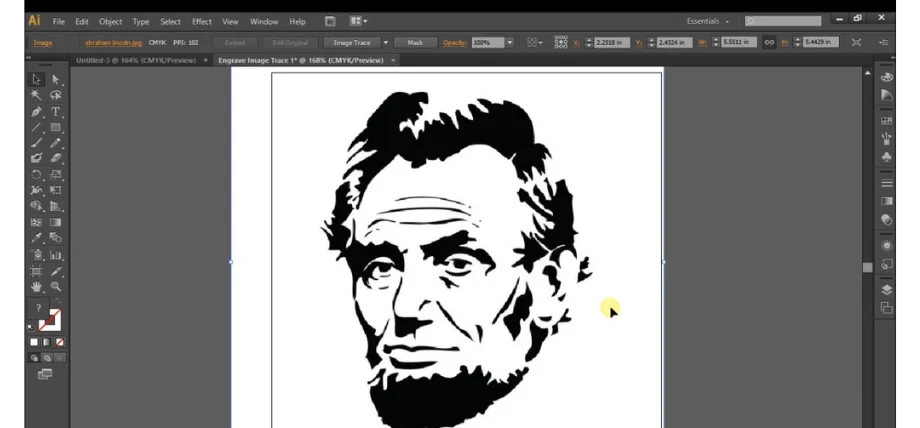Open the Stroke panel icon in right dock
This screenshot has width=920, height=428.
(x=887, y=183)
